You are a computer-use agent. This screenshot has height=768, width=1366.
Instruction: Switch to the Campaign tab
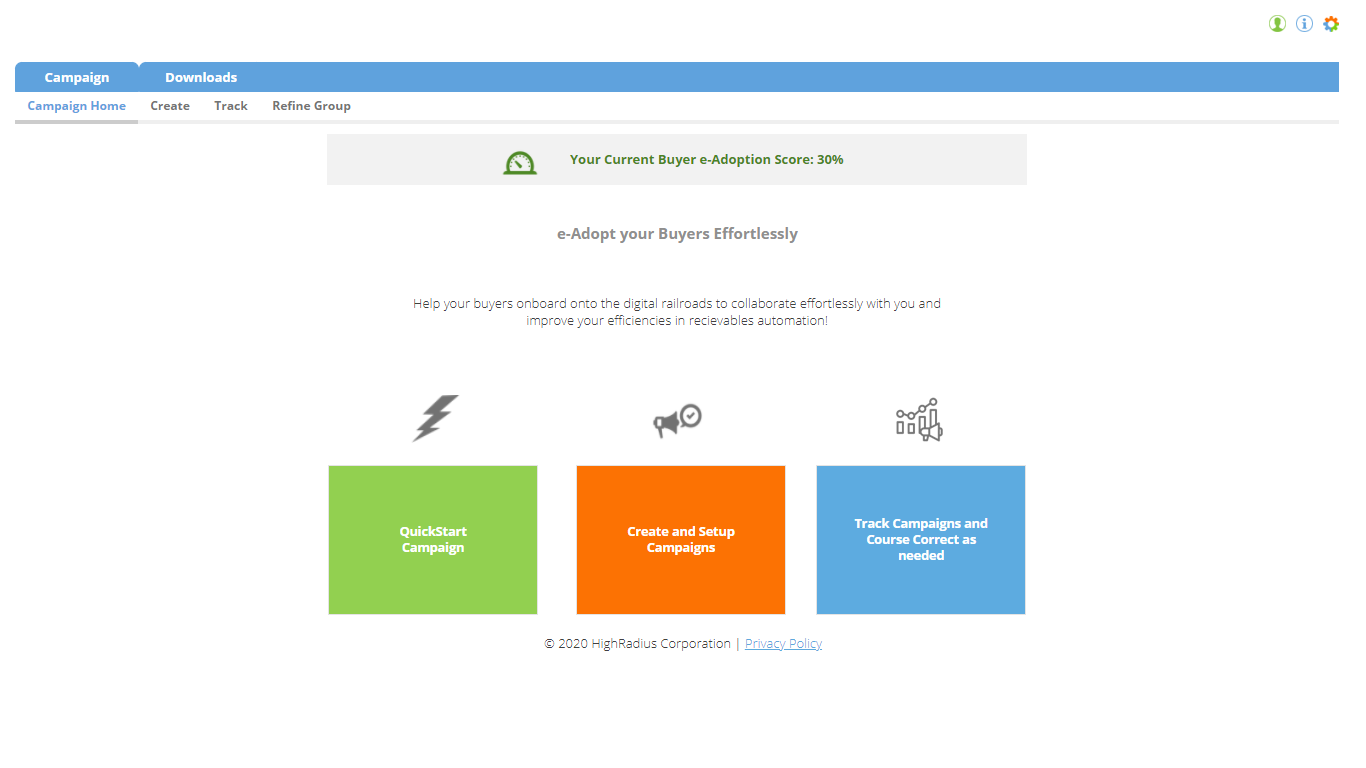(x=77, y=76)
